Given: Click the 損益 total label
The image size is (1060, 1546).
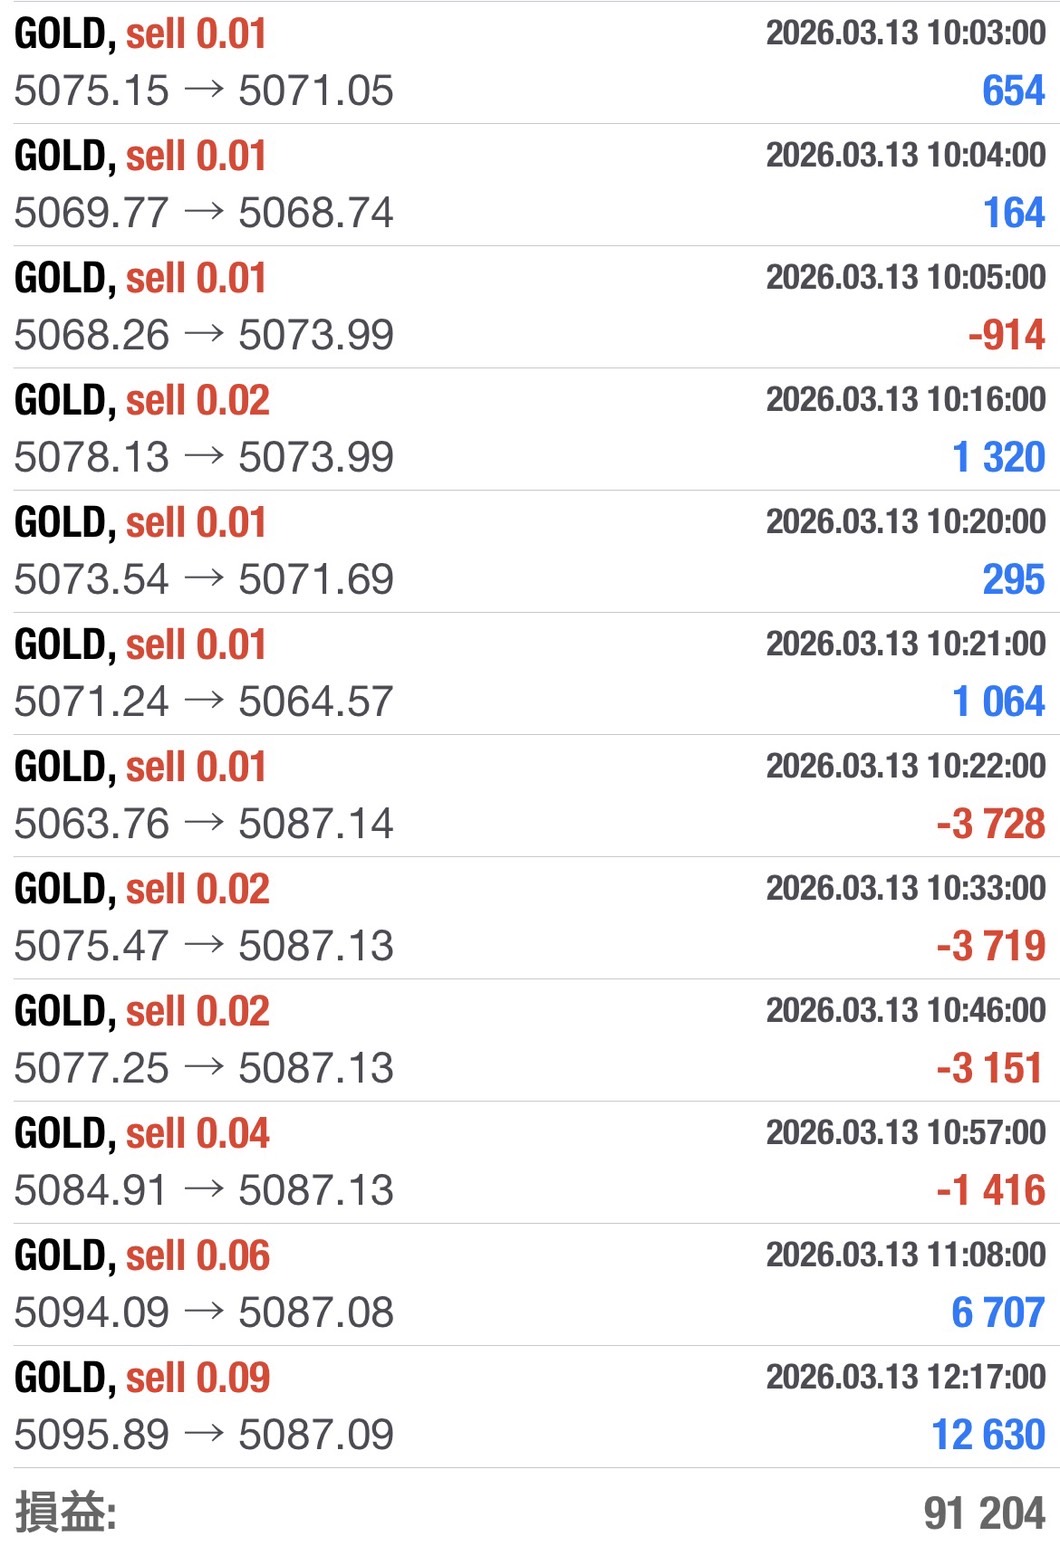Looking at the screenshot, I should click(x=66, y=1512).
